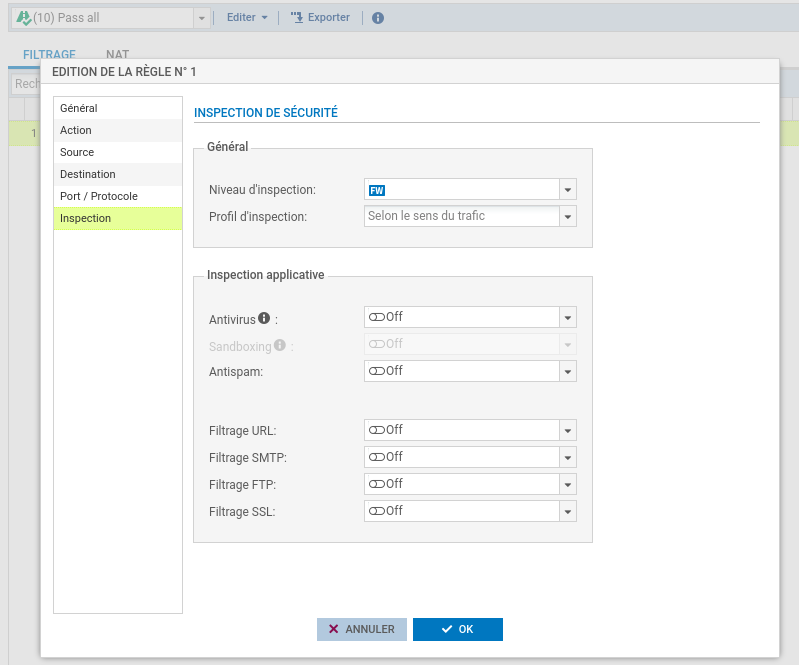Switch to the Filtrage tab
Screen dimensions: 799x665
tap(49, 55)
